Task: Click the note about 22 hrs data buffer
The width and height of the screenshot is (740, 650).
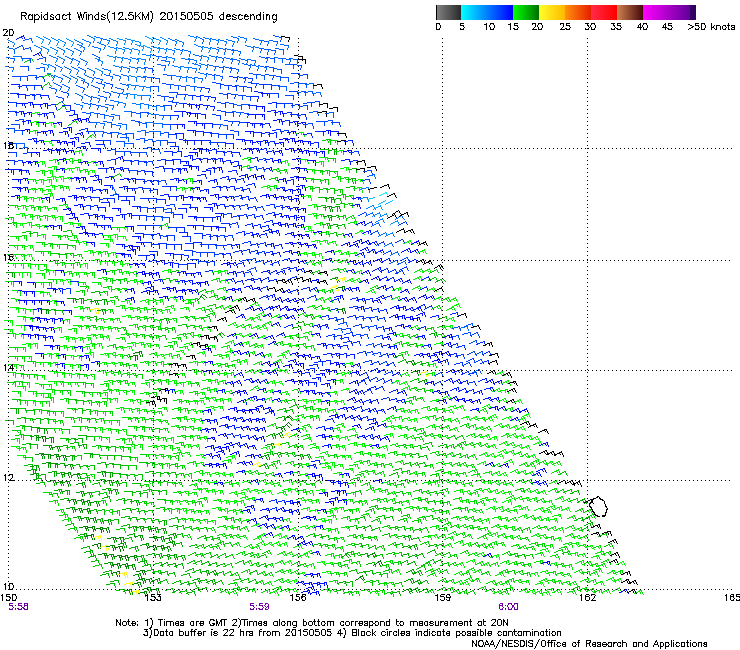Action: pos(238,633)
